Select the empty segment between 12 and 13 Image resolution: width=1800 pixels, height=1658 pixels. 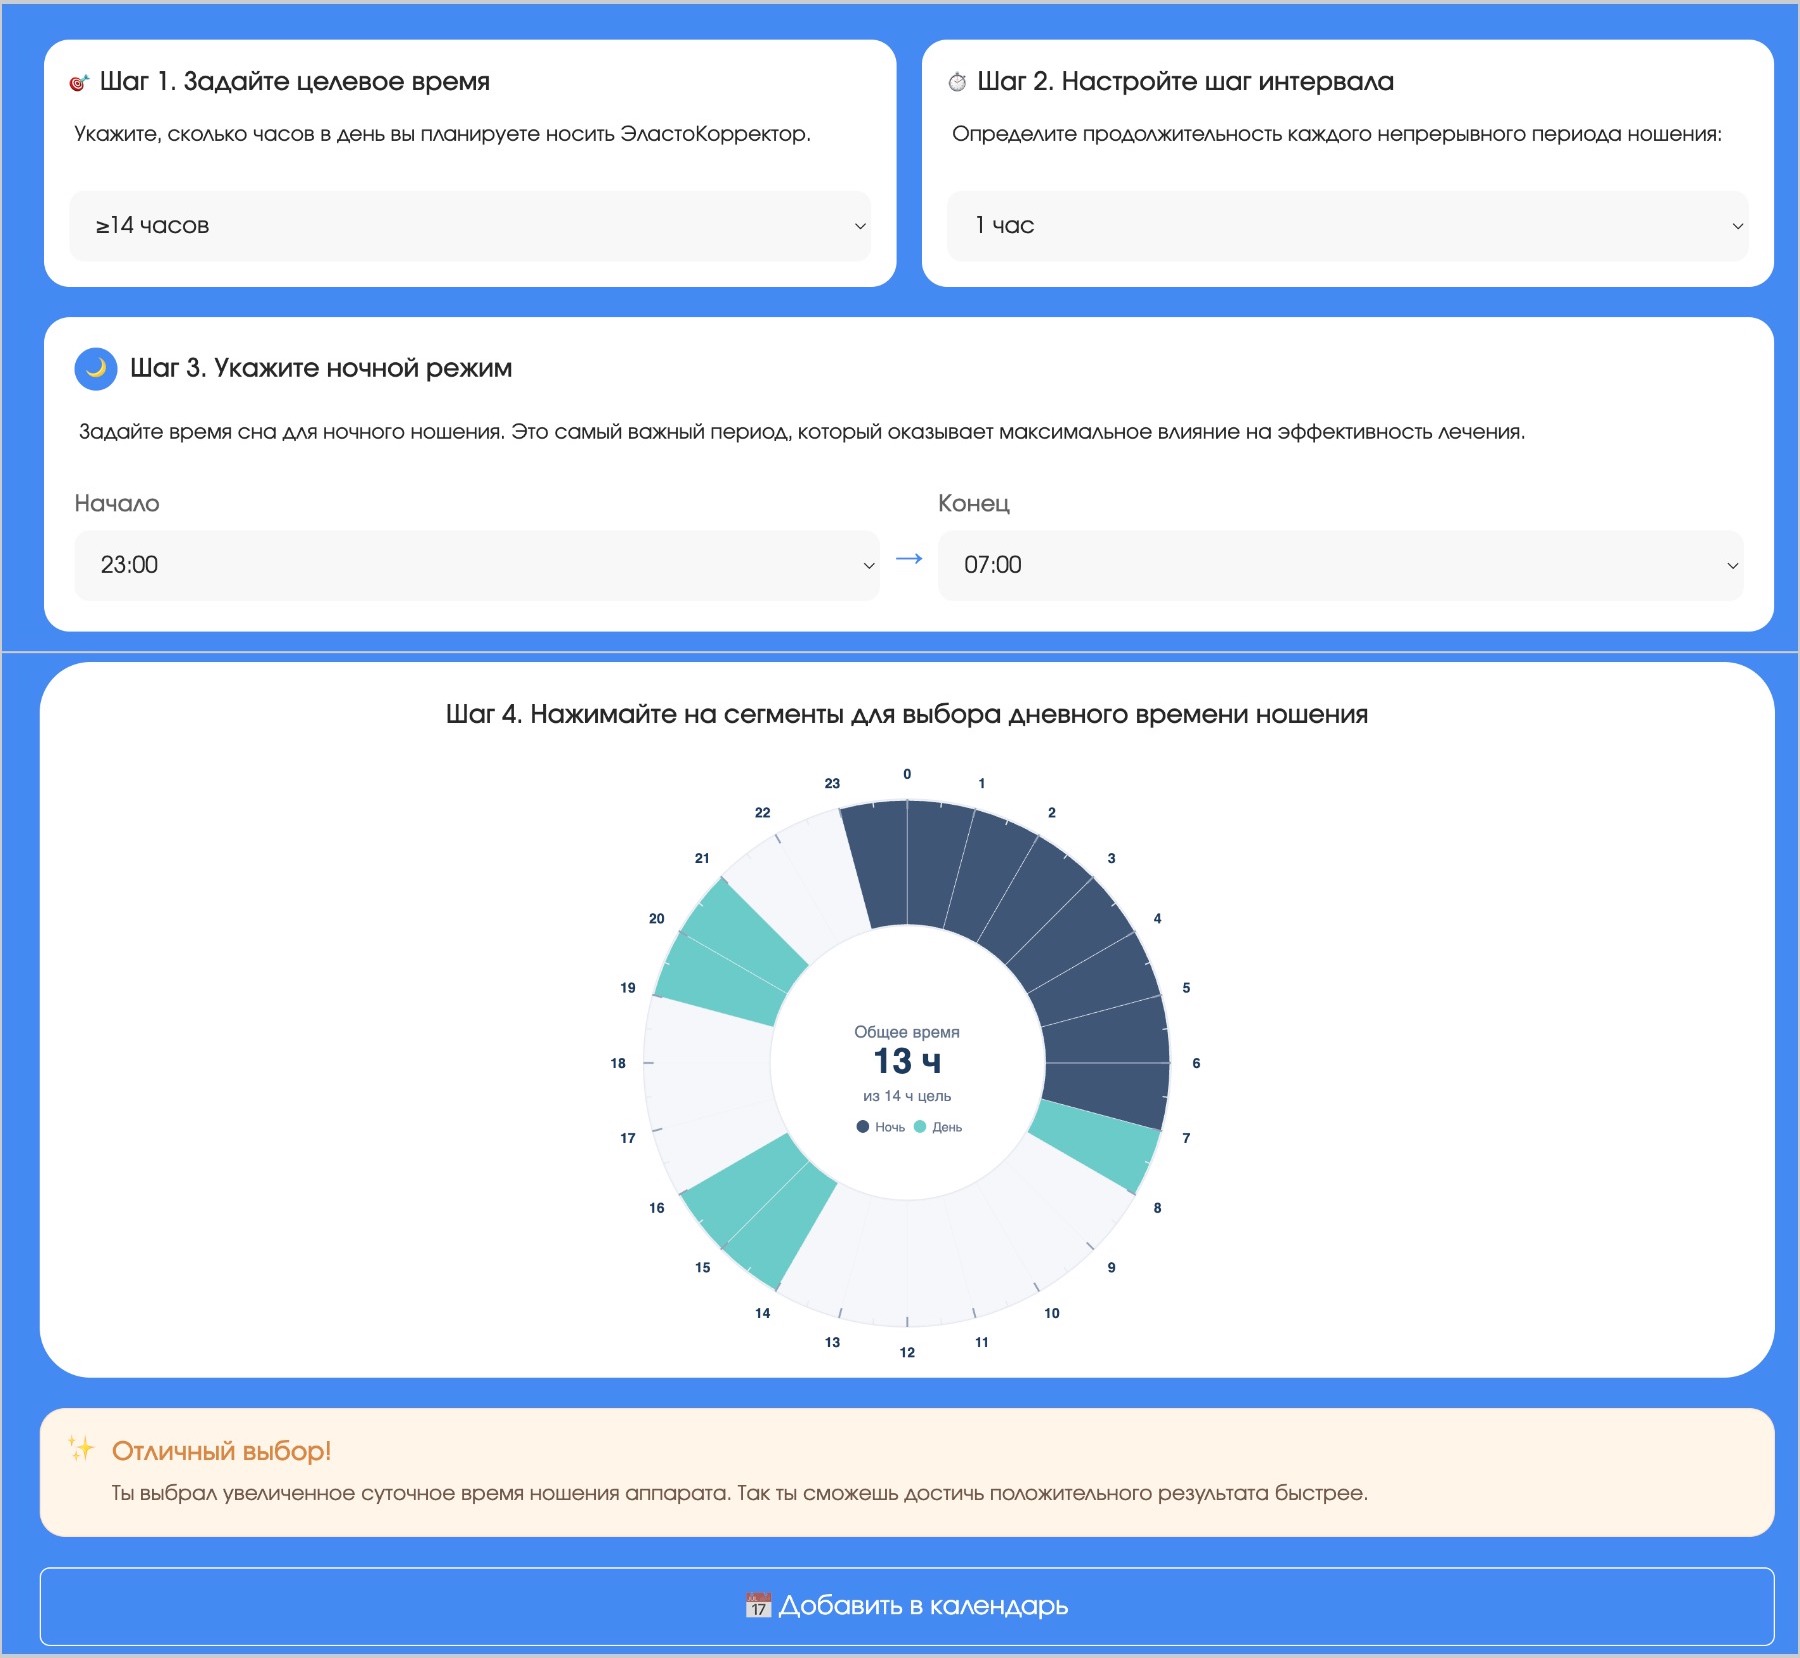point(880,1262)
